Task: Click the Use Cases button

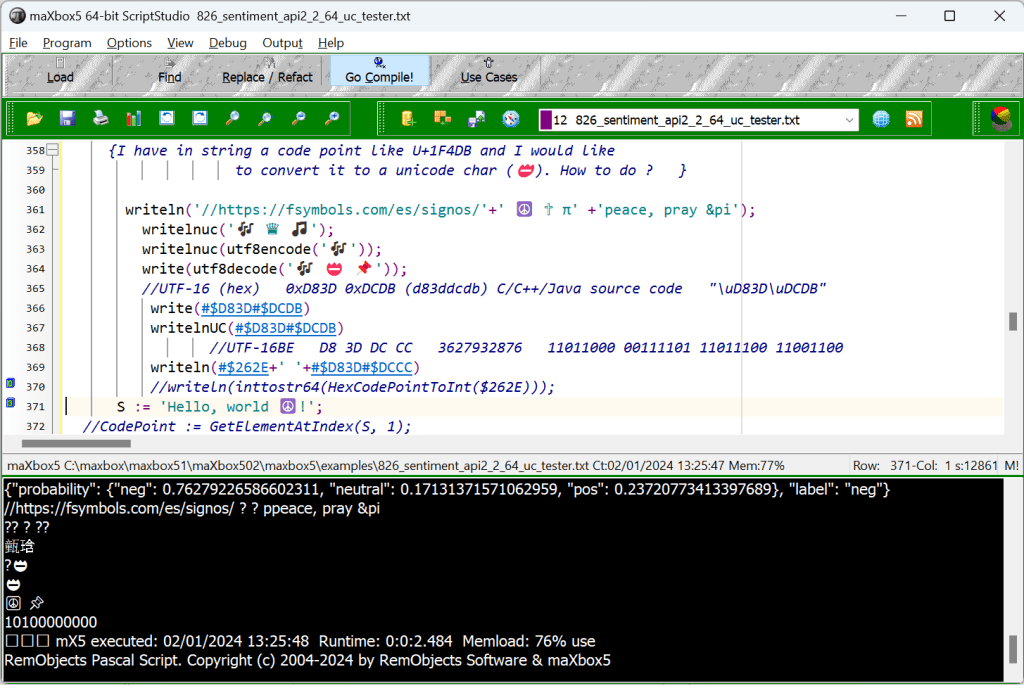Action: click(x=489, y=71)
